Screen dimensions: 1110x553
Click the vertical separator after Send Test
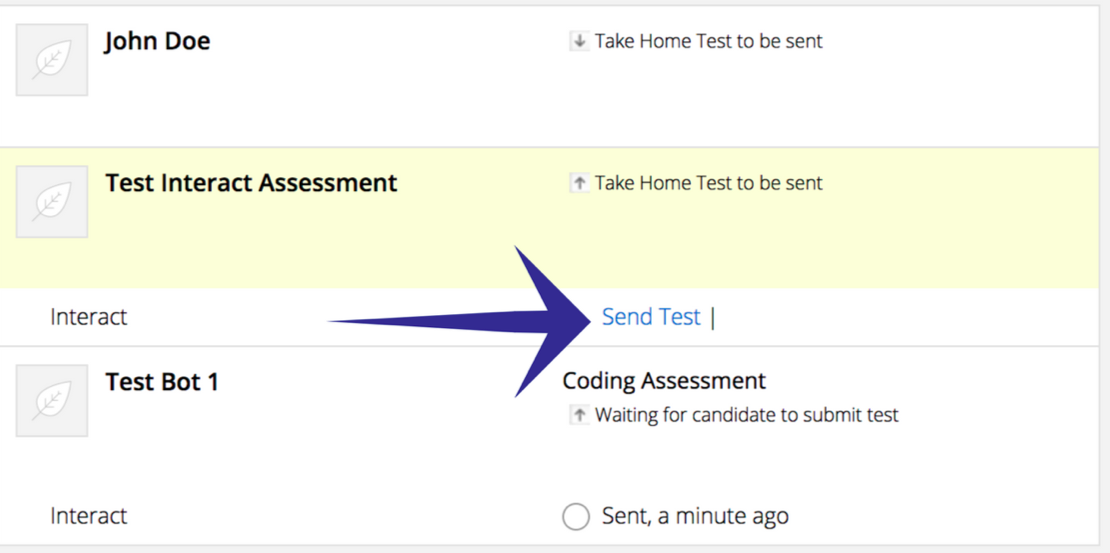[713, 318]
